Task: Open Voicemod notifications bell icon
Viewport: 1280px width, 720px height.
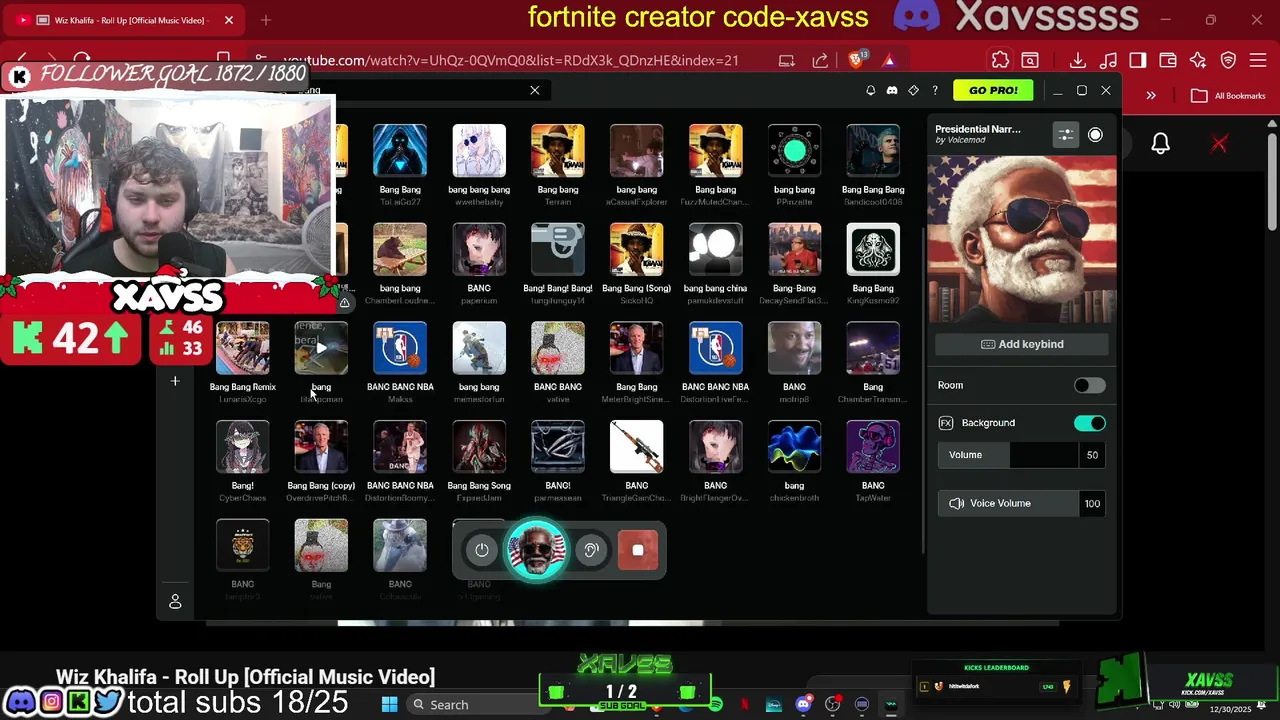Action: pyautogui.click(x=870, y=90)
